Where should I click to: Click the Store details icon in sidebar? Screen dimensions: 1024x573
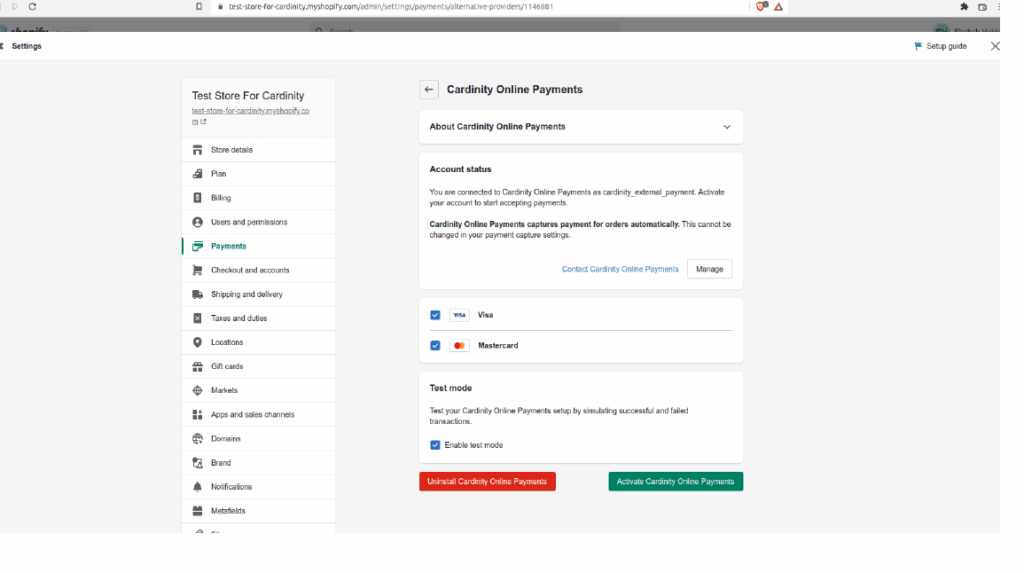(198, 150)
